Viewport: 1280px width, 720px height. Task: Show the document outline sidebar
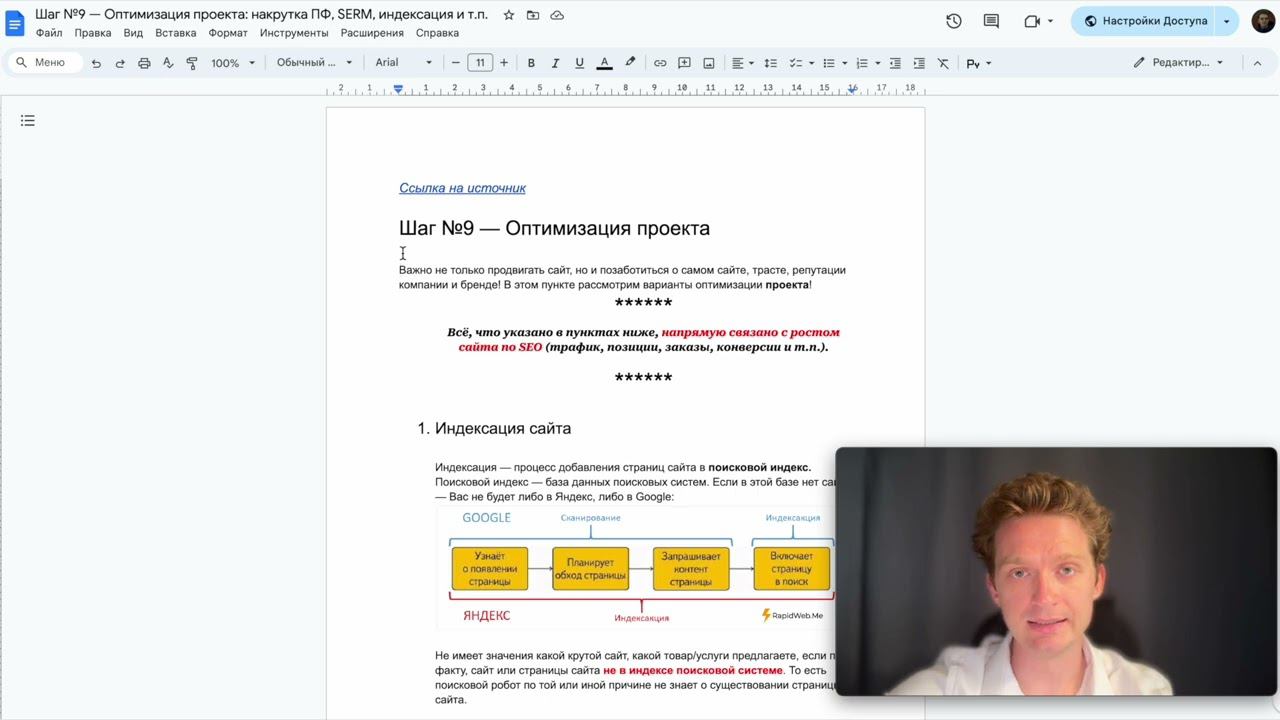(28, 121)
